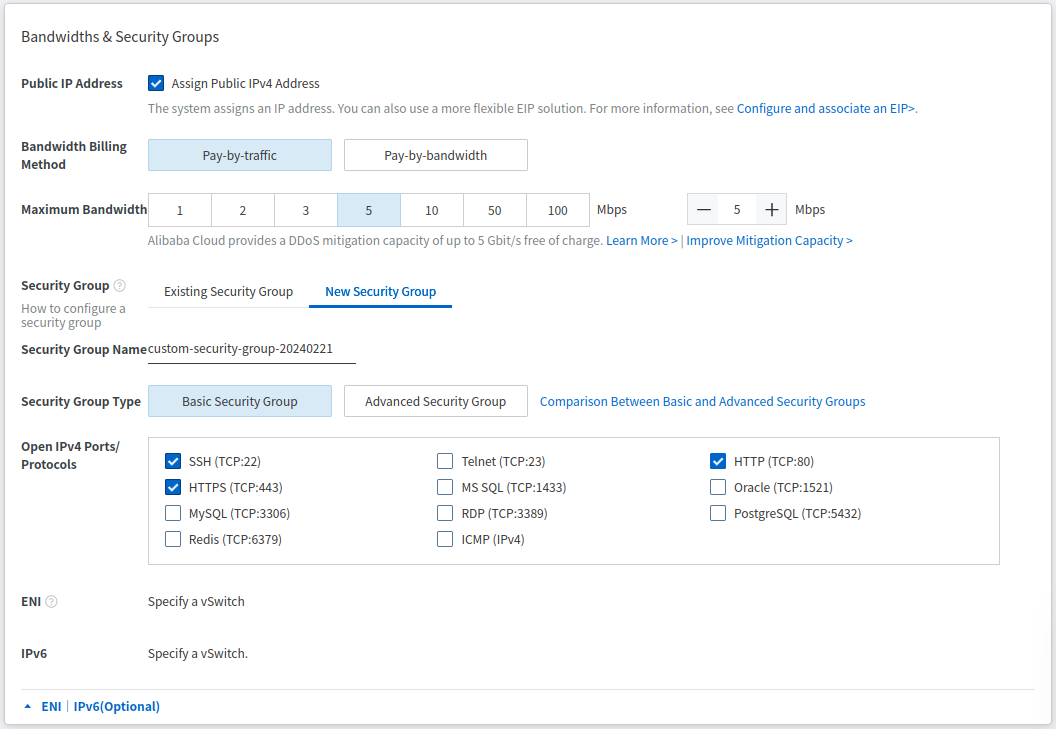Choose 100 Mbps maximum bandwidth
1056x729 pixels.
tap(557, 210)
